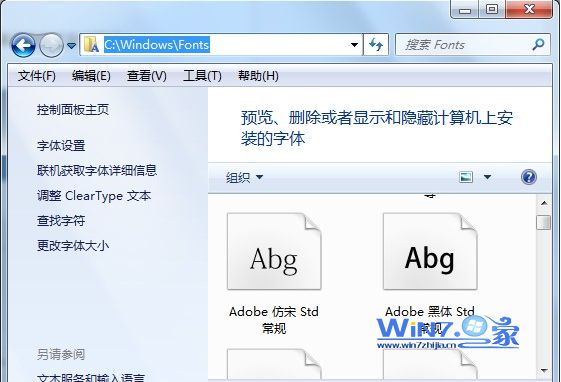The height and width of the screenshot is (382, 561).
Task: Click the search magnifier icon
Action: coord(538,45)
